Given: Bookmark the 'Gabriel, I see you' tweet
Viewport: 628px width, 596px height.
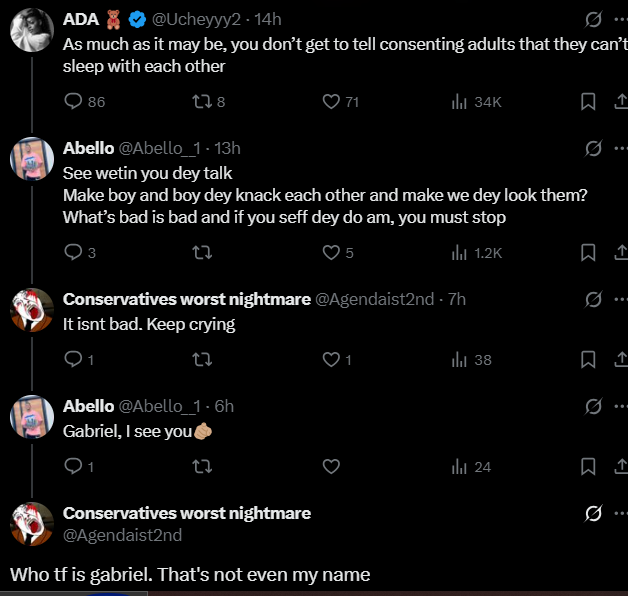Looking at the screenshot, I should tap(589, 466).
